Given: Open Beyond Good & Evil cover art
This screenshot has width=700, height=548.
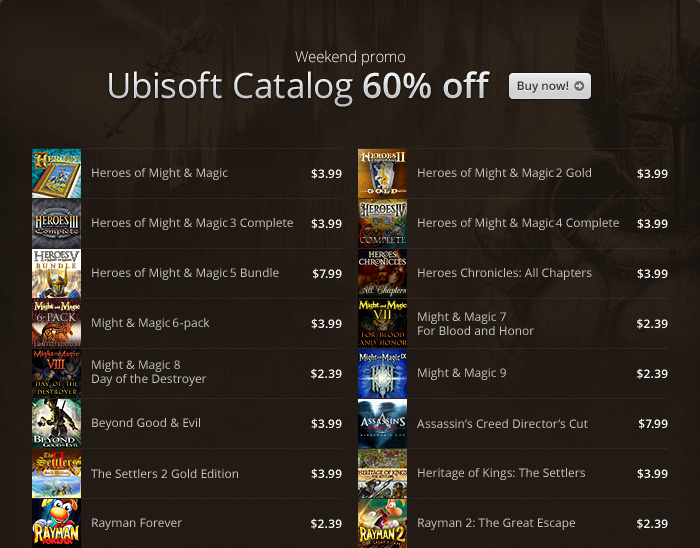Looking at the screenshot, I should [56, 424].
